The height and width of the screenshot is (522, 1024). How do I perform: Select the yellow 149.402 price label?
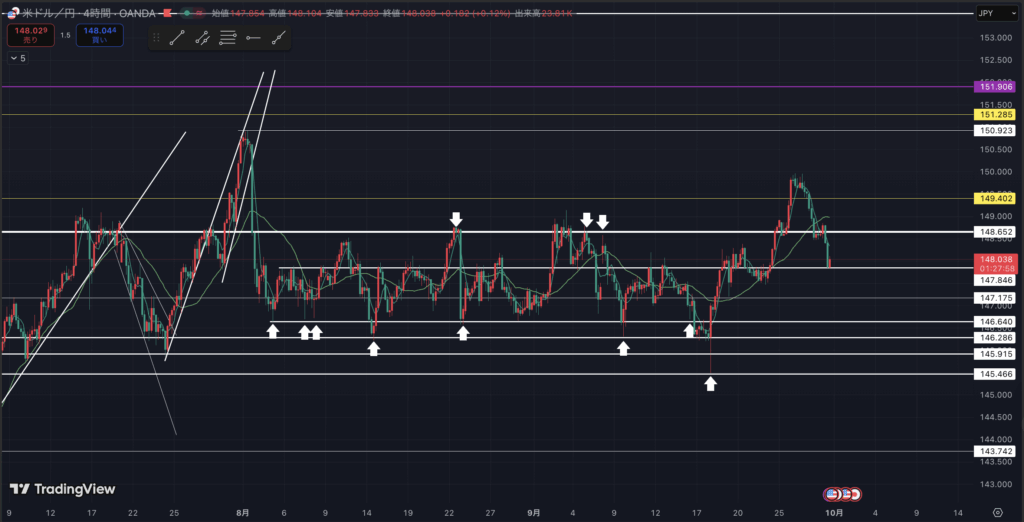tap(997, 199)
